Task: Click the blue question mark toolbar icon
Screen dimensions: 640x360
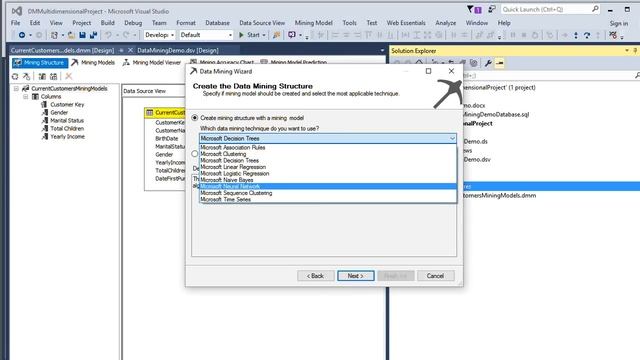Action: coord(587,36)
